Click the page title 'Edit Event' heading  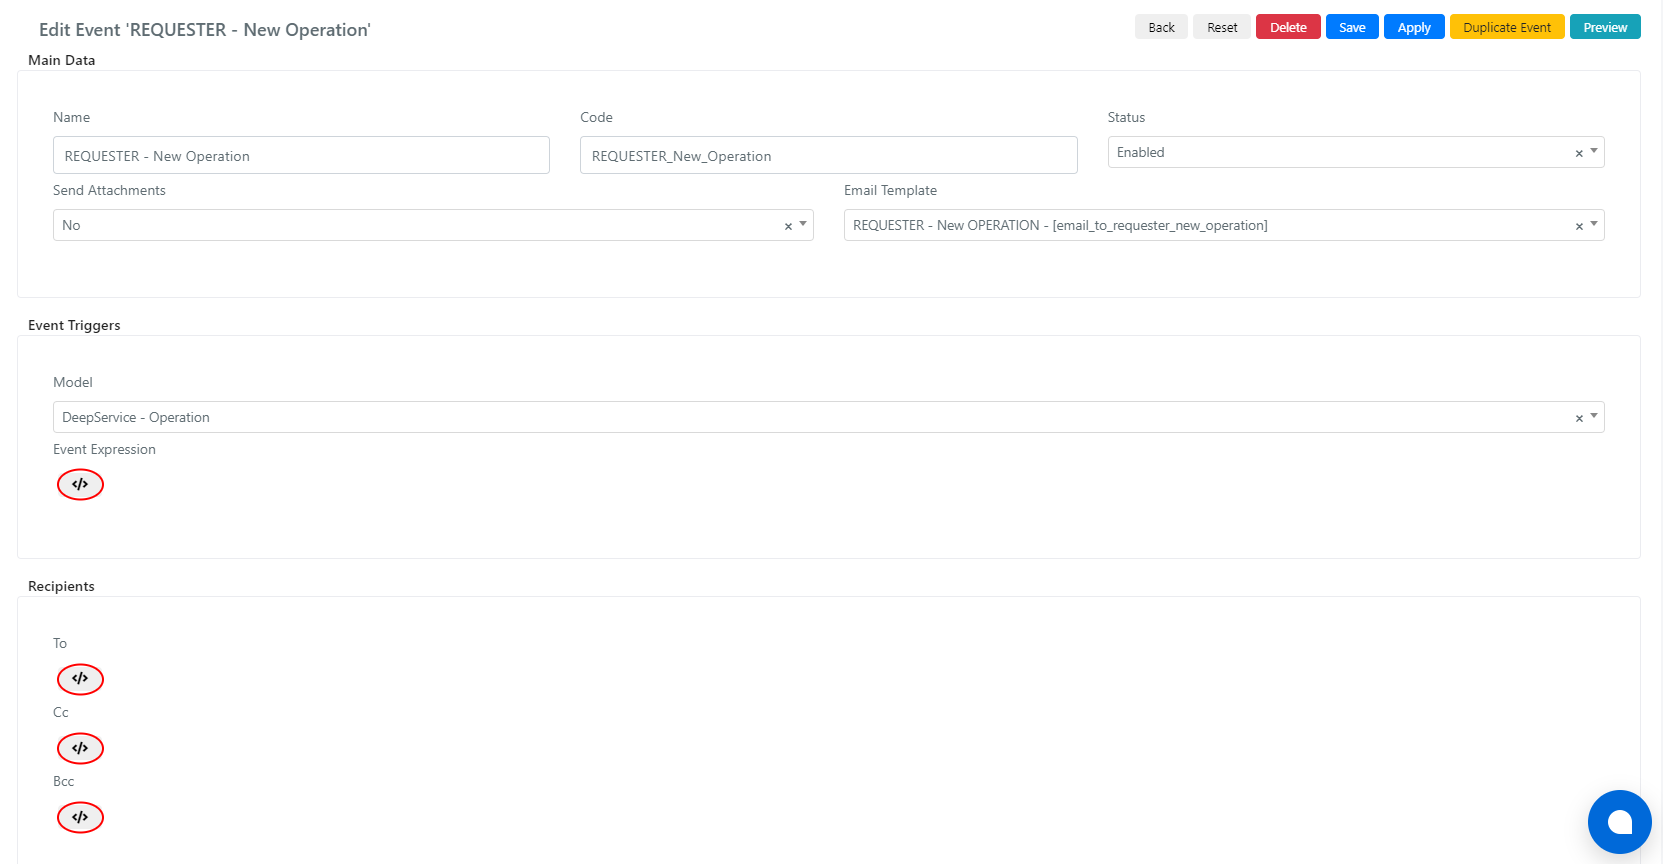204,30
